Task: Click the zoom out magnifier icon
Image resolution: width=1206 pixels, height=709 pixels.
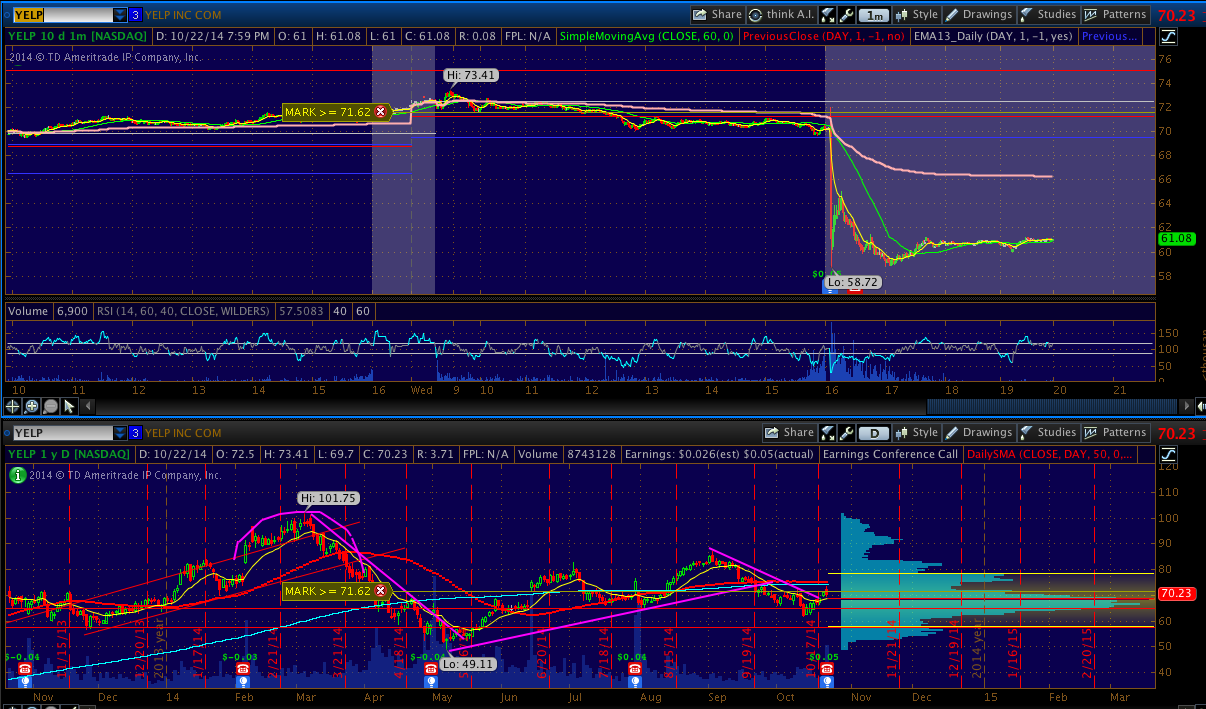Action: 50,406
